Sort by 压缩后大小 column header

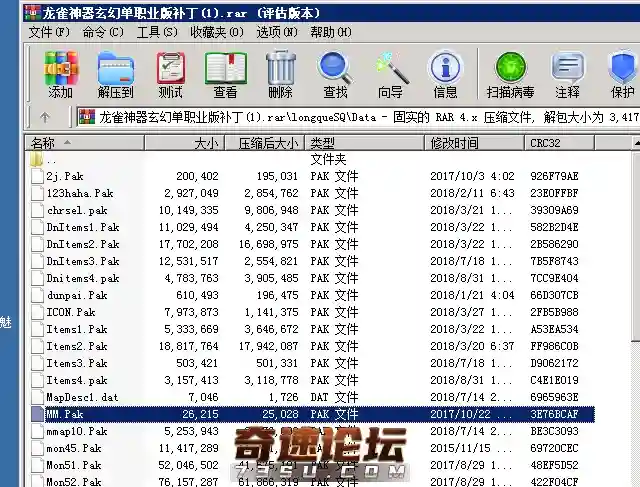point(264,143)
